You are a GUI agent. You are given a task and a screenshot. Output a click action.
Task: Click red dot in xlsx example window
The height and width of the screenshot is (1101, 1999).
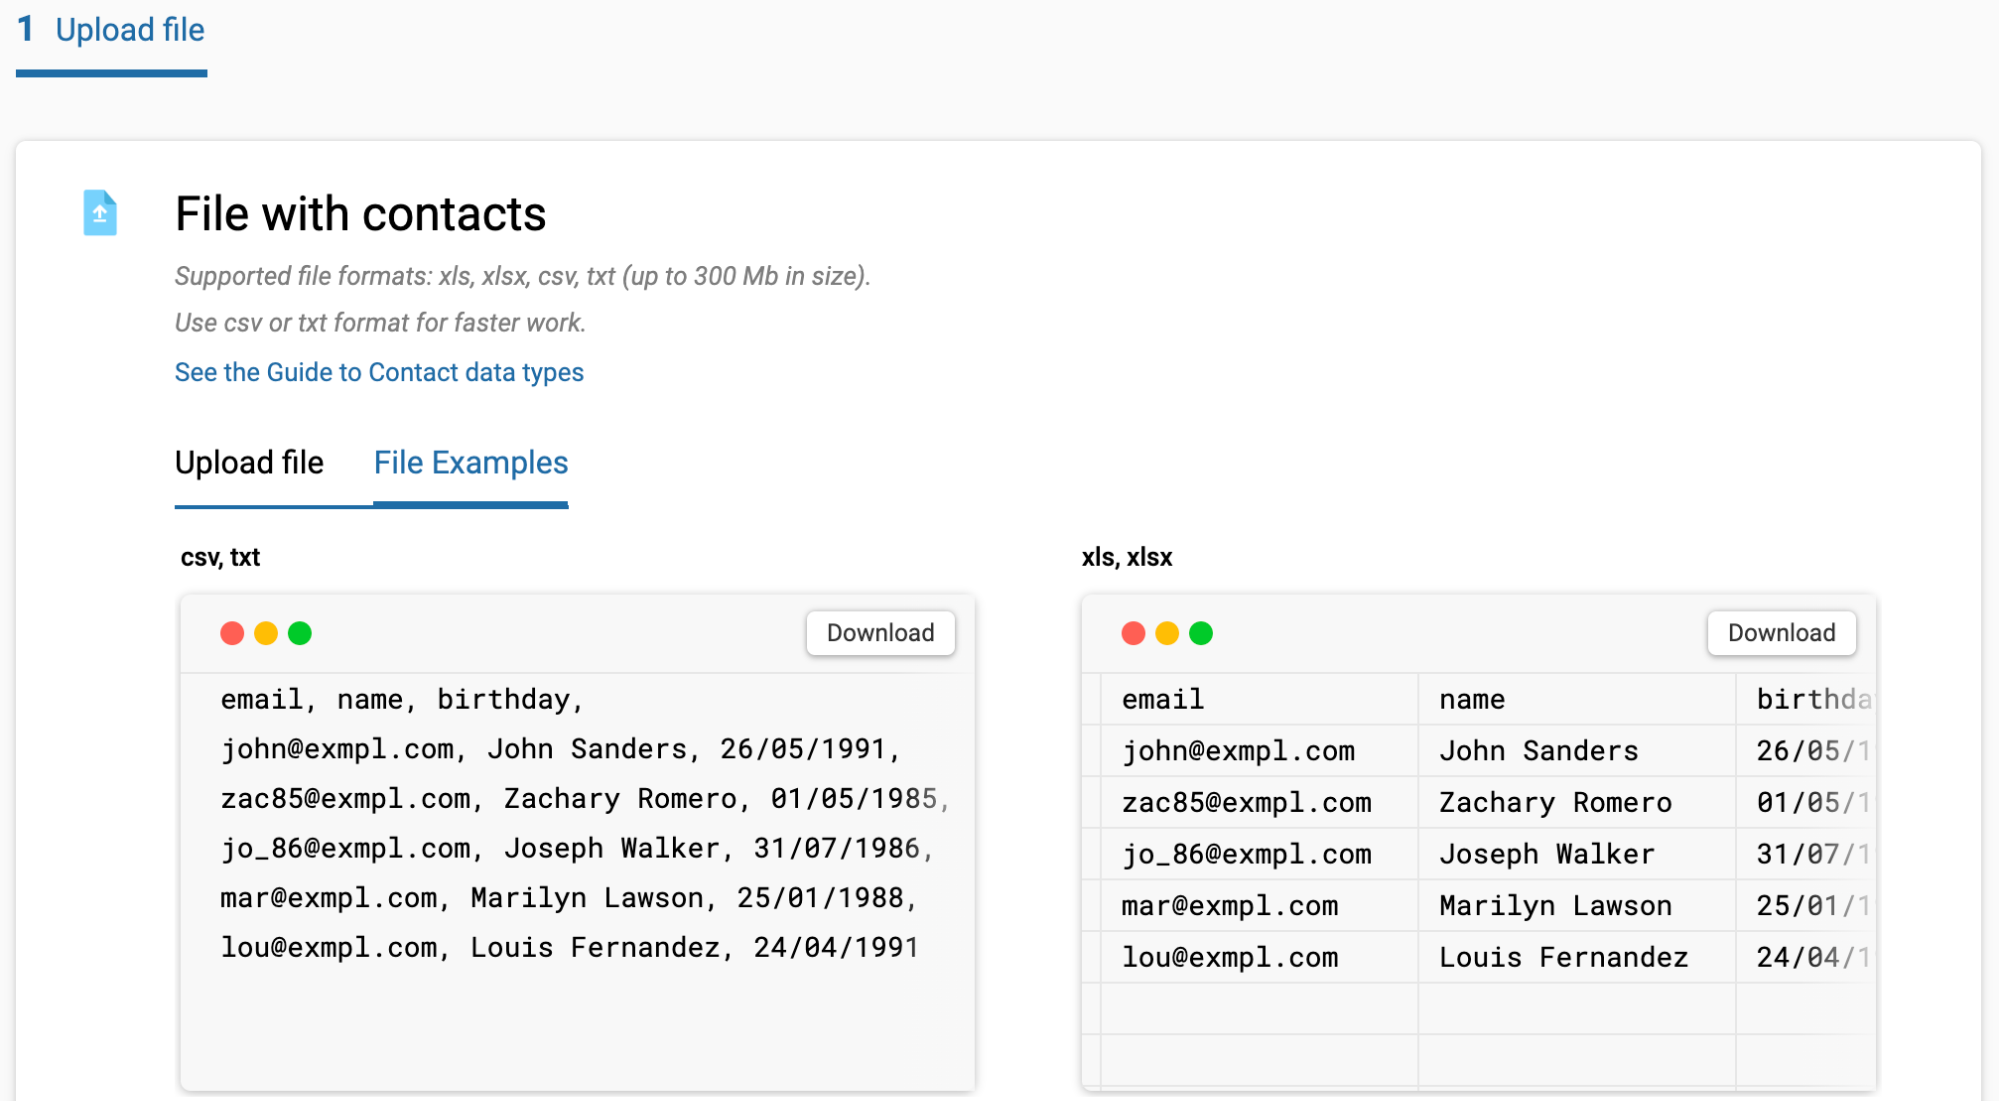(1133, 633)
